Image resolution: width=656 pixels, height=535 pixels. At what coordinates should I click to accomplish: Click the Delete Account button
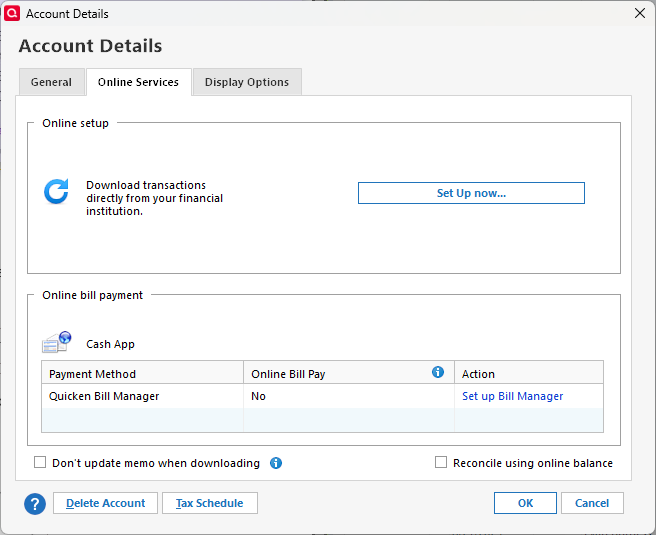pos(105,503)
